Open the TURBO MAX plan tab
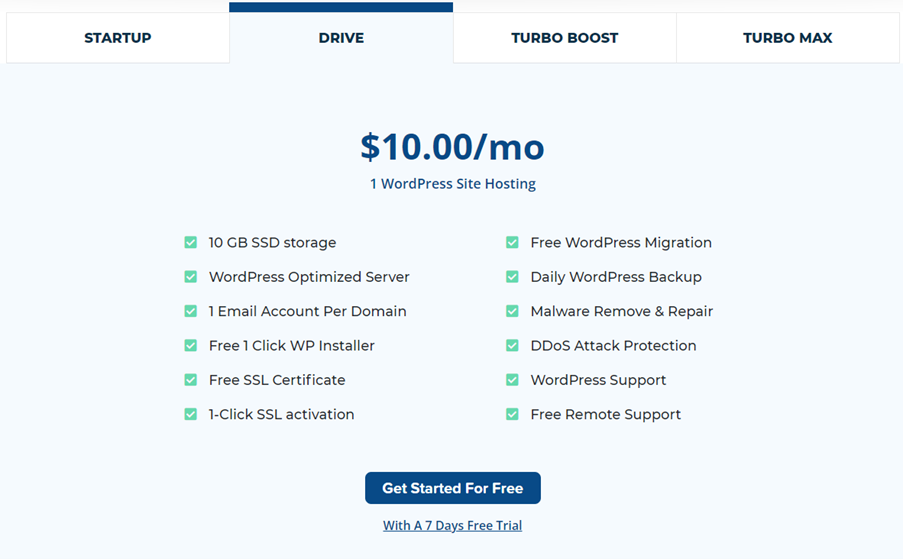The image size is (903, 559). pyautogui.click(x=787, y=38)
